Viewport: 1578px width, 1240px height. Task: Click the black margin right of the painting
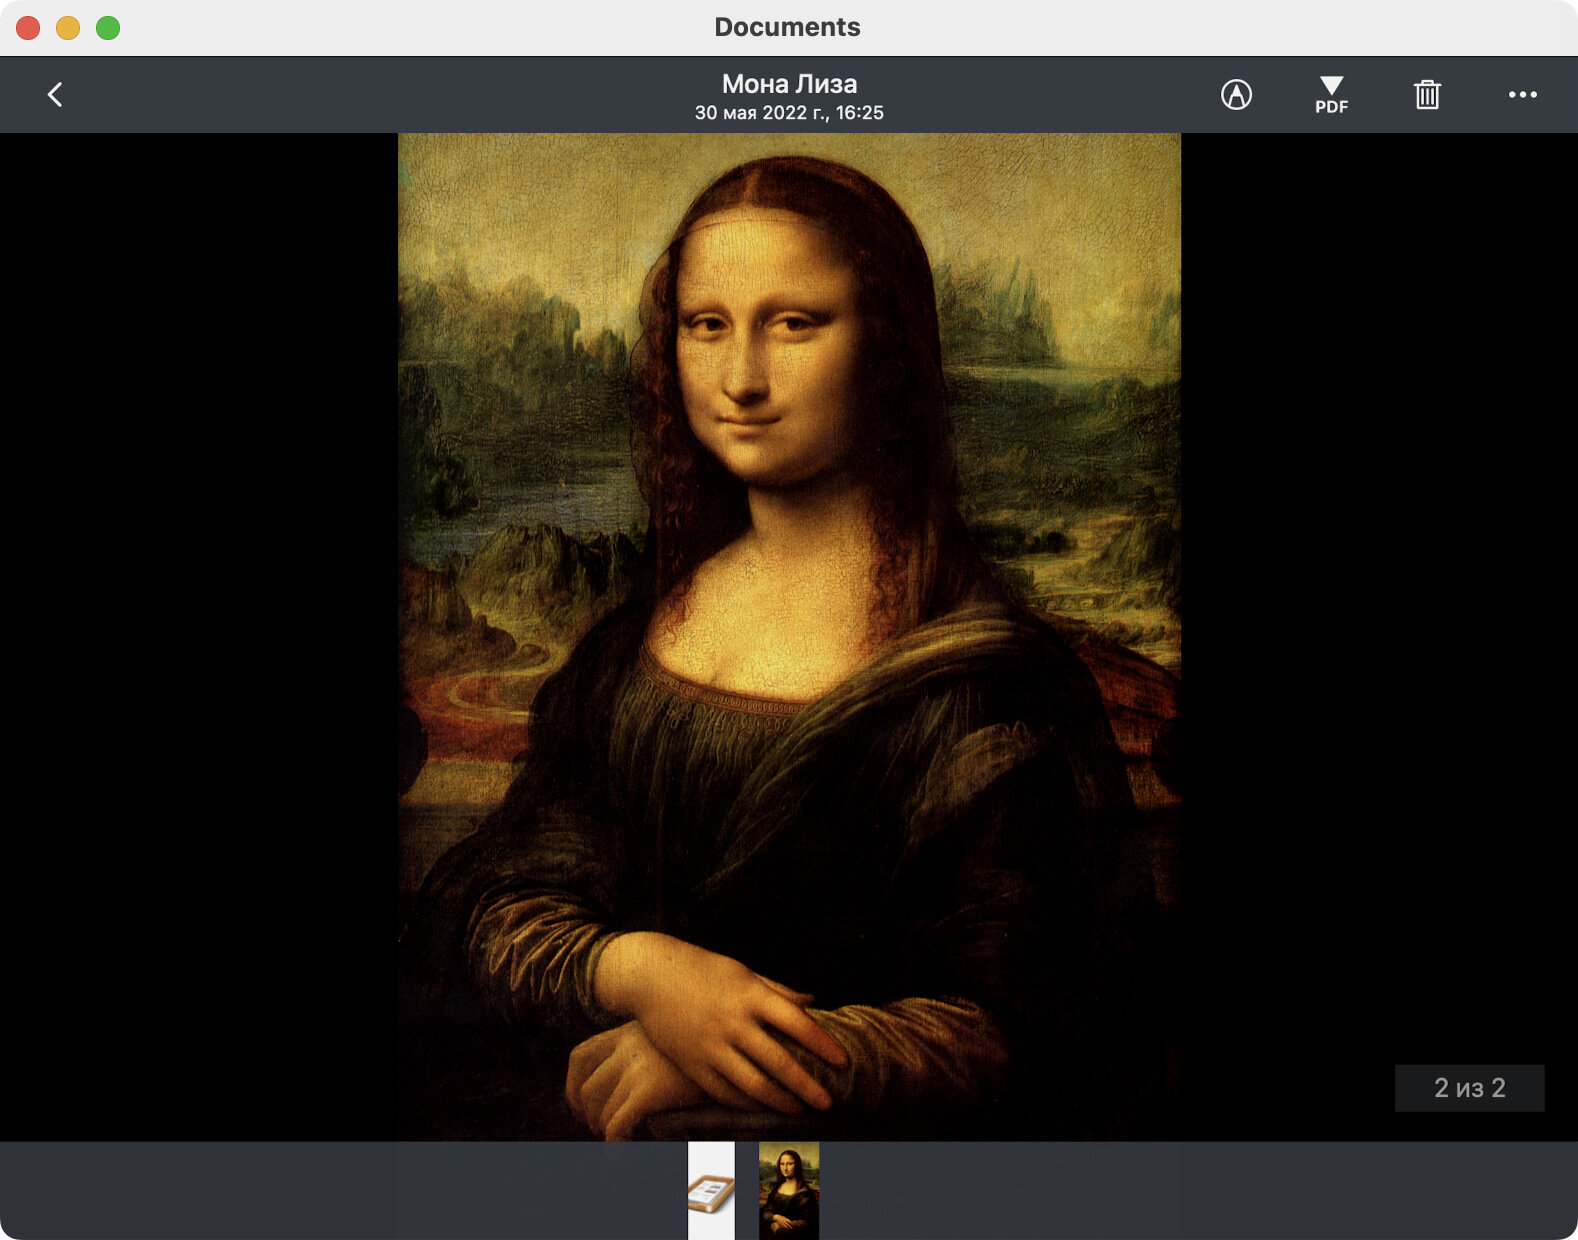pos(1379,600)
